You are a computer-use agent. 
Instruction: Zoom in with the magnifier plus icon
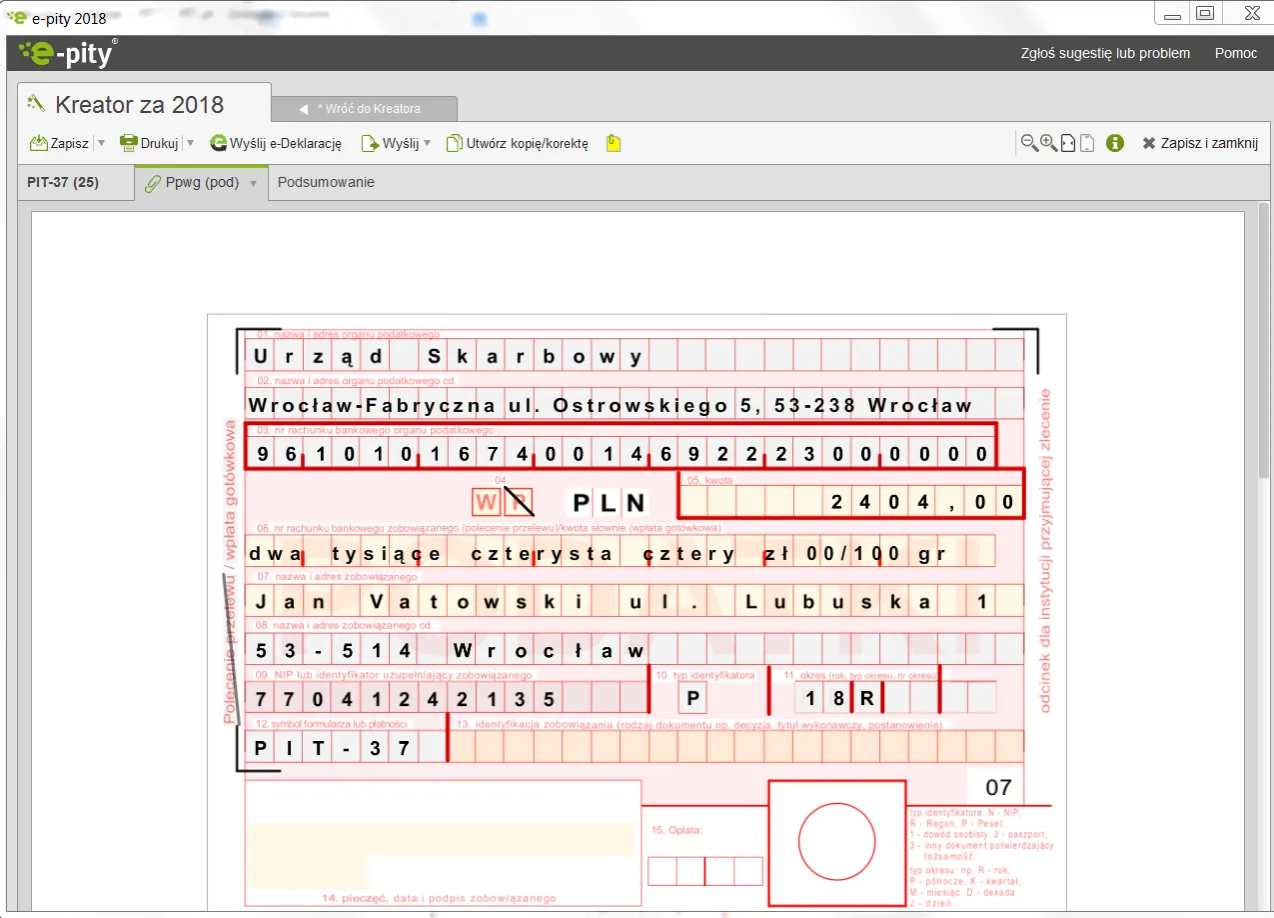coord(1048,143)
